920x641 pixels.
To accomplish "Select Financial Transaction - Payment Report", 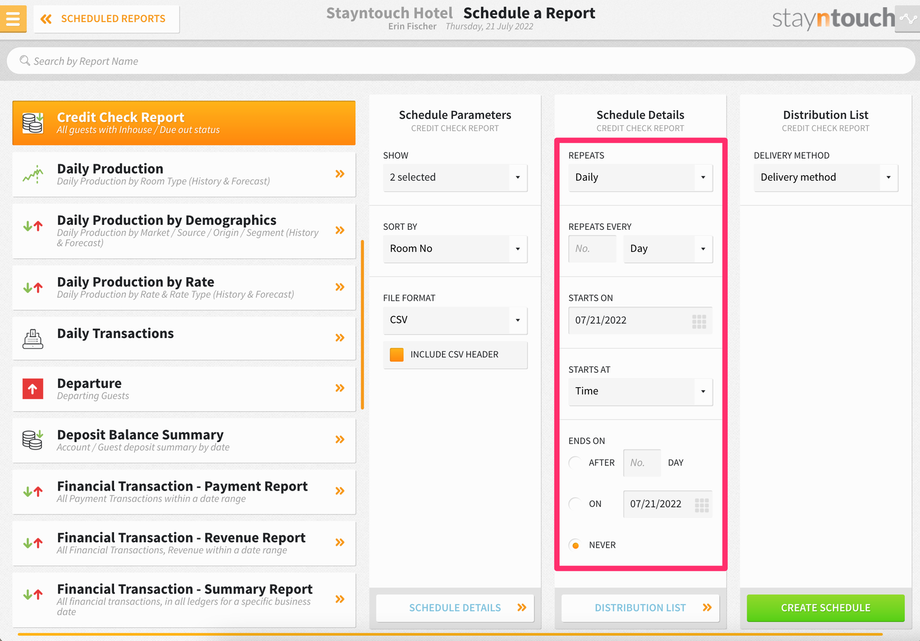I will [184, 492].
